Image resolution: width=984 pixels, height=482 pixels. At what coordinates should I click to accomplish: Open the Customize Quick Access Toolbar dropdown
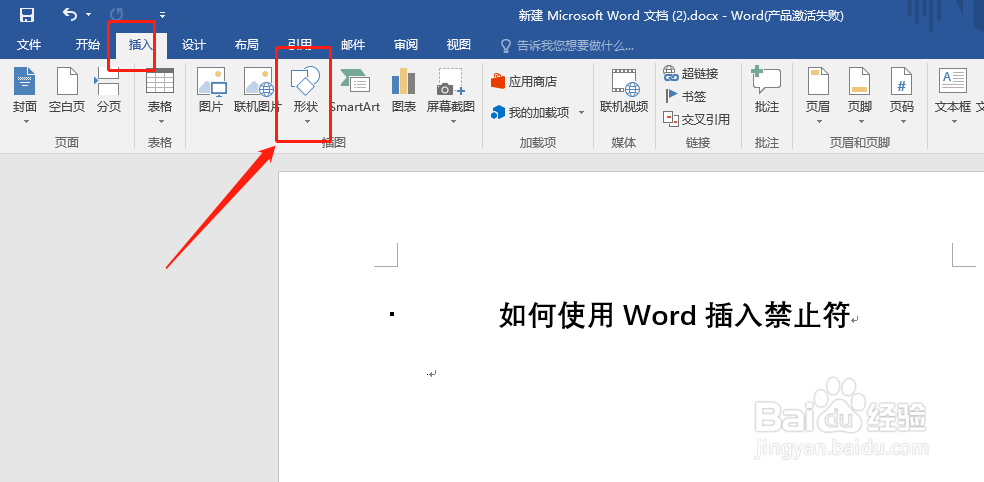pos(162,14)
